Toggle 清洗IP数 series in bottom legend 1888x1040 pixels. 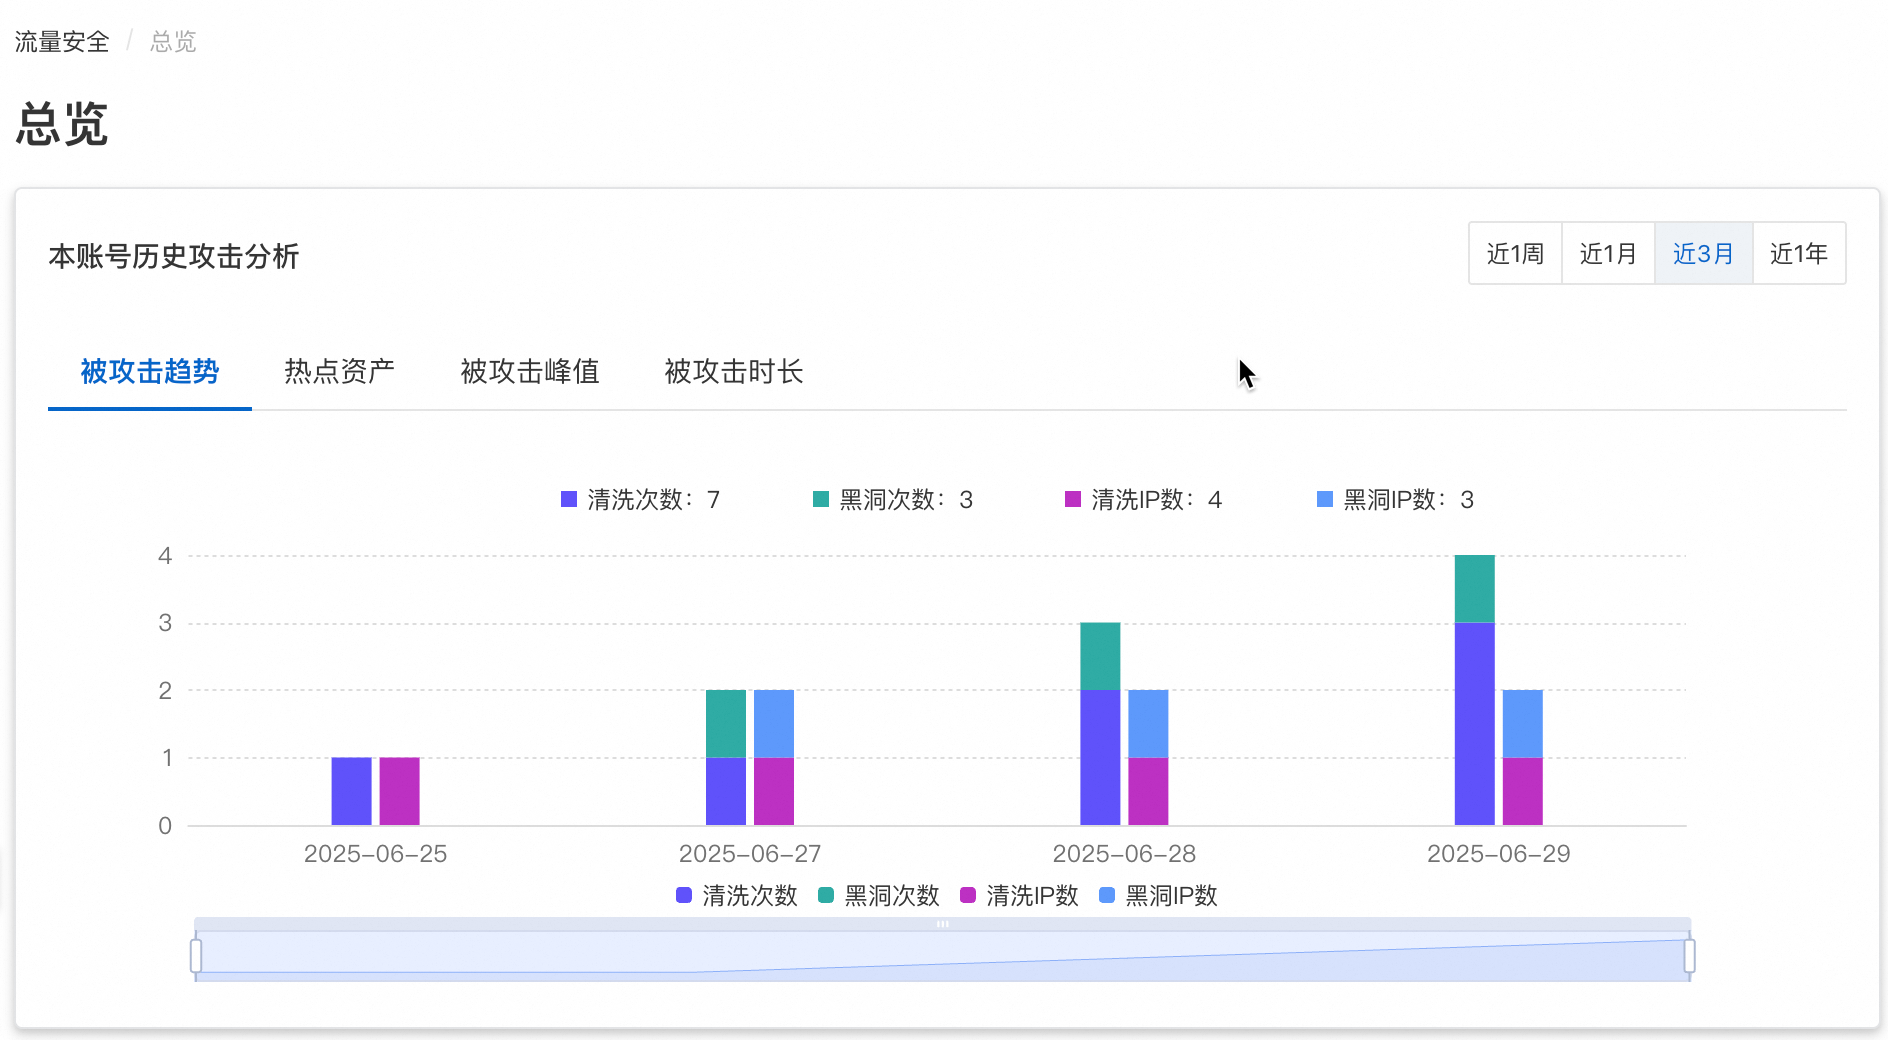(x=1019, y=896)
